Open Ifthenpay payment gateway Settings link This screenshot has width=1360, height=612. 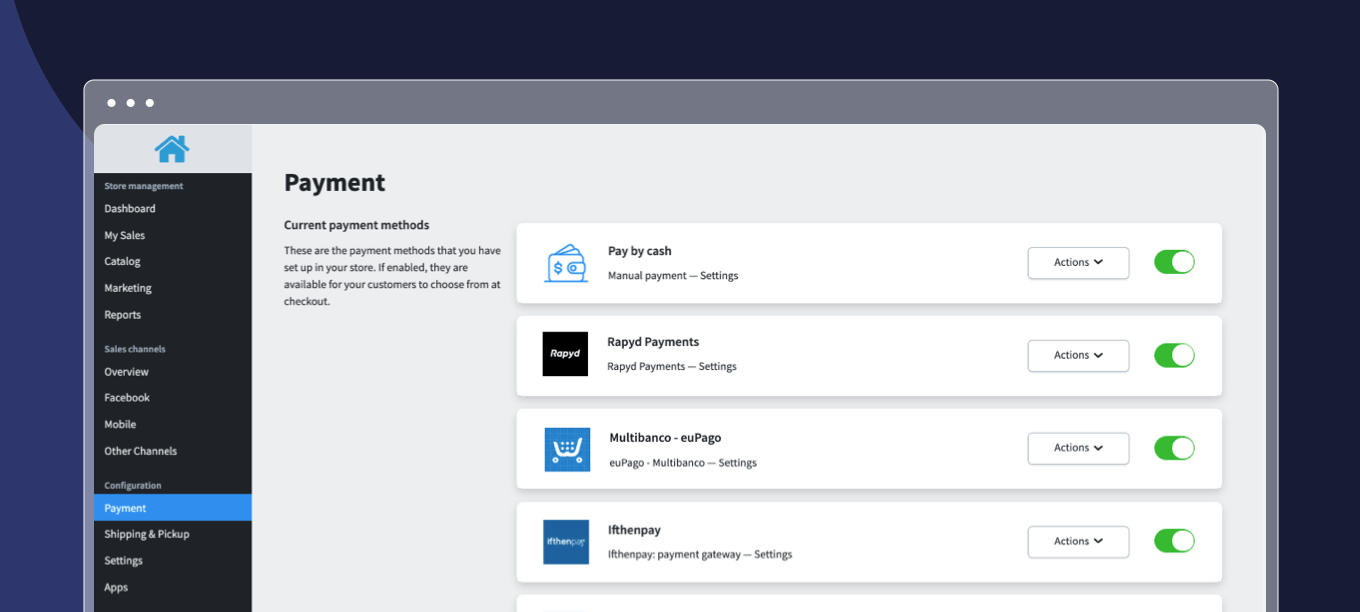click(773, 554)
